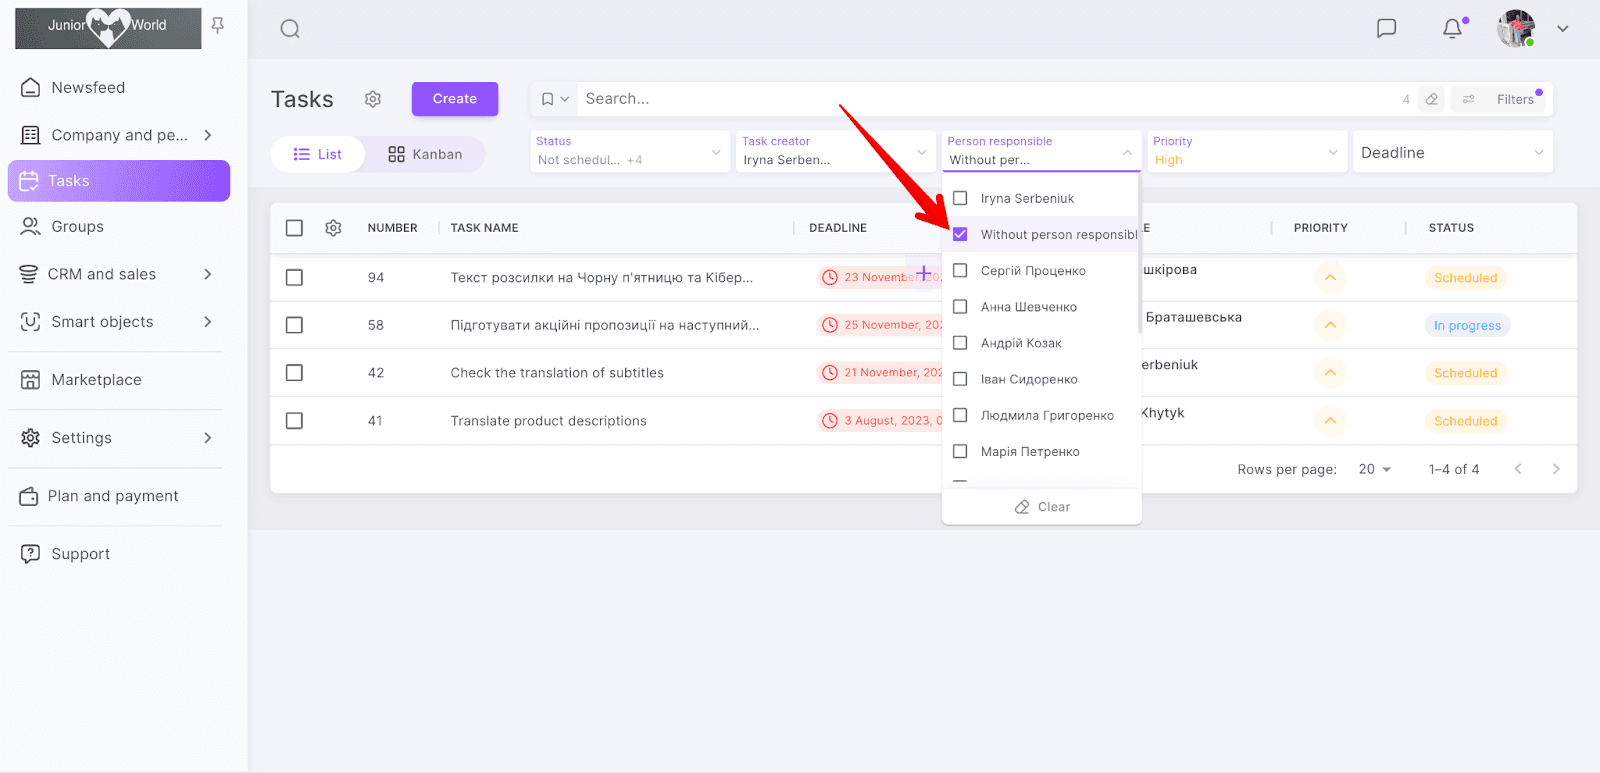Viewport: 1600px width, 773px height.
Task: Pin the sidebar with the pin icon
Action: [x=218, y=26]
